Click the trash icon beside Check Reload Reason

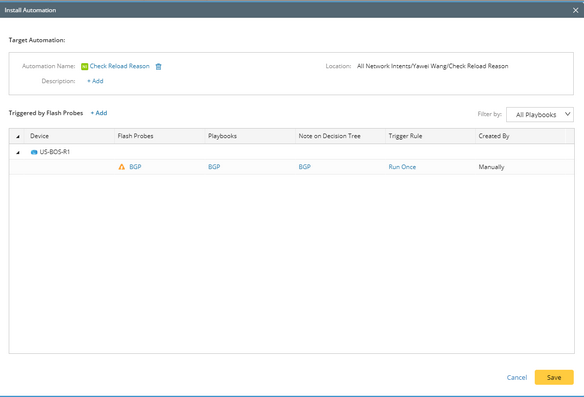coord(158,66)
